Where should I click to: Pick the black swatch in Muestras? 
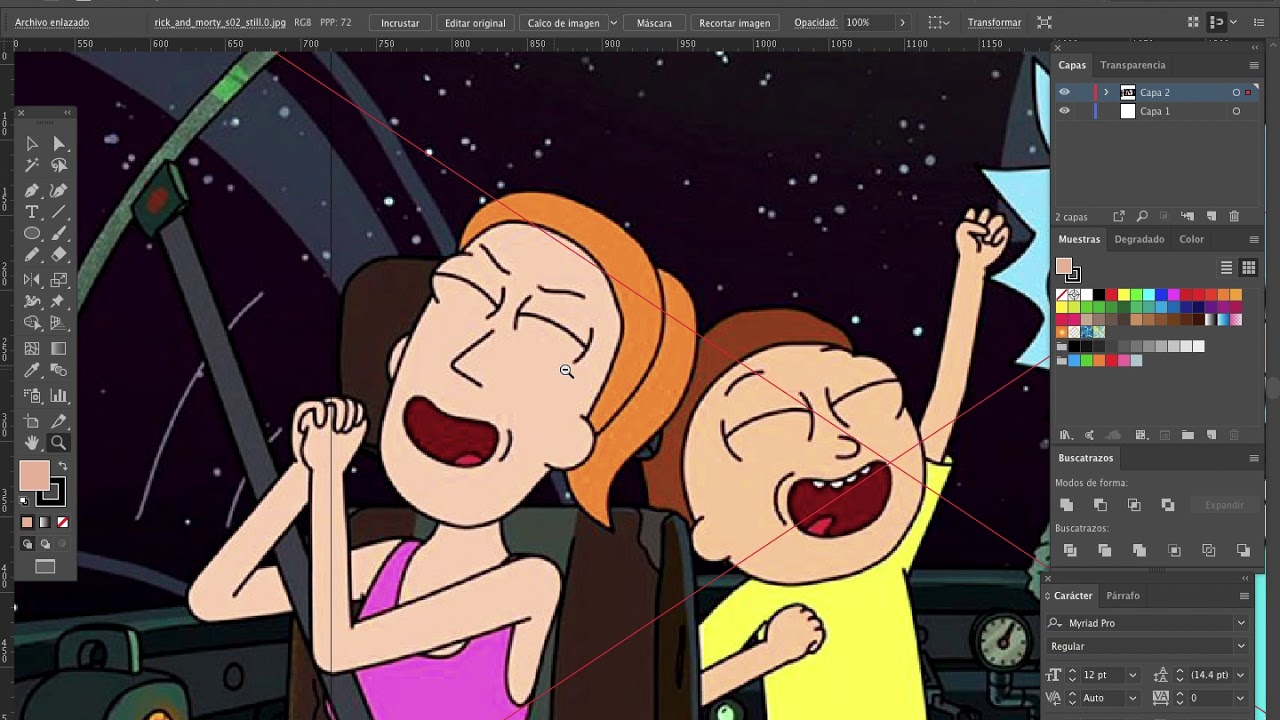pos(1098,295)
